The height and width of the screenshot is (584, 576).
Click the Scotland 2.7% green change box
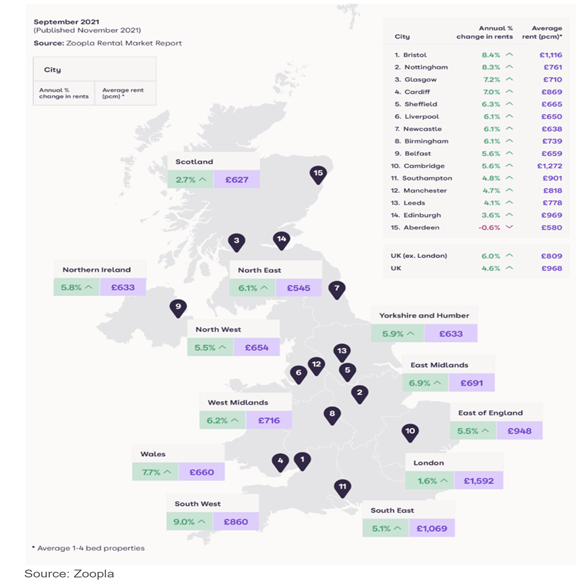pos(191,180)
